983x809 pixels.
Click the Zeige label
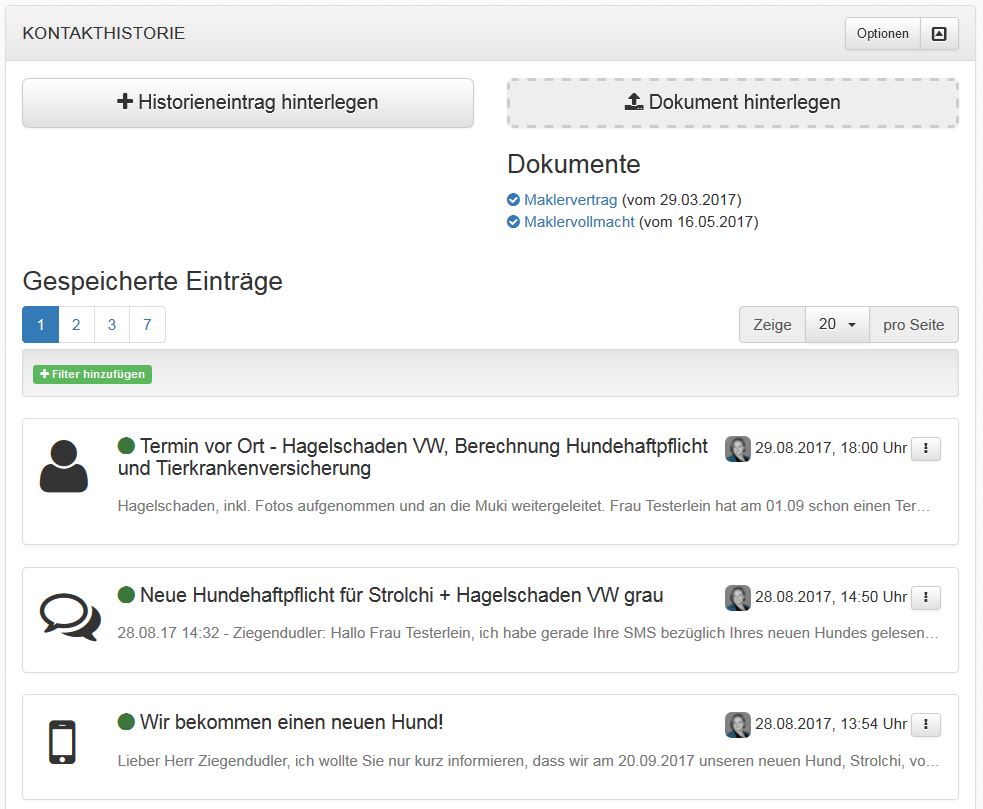click(x=772, y=325)
